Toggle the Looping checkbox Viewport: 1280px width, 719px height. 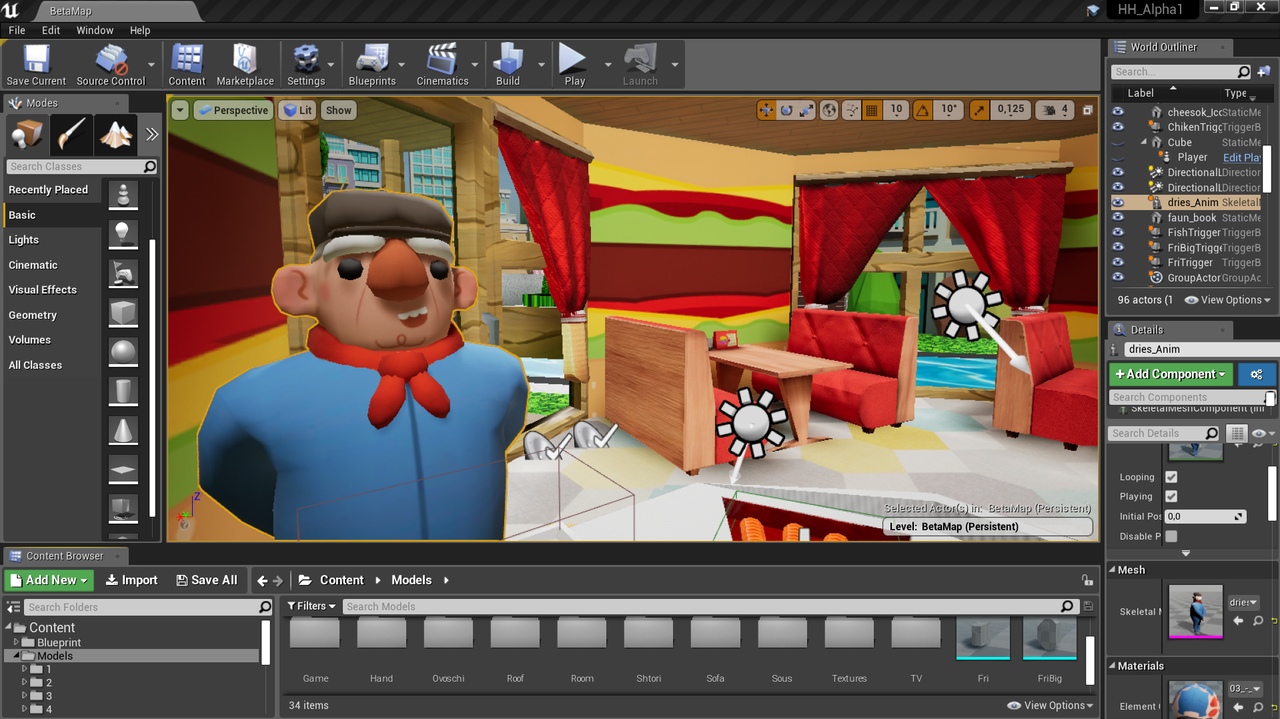coord(1171,477)
